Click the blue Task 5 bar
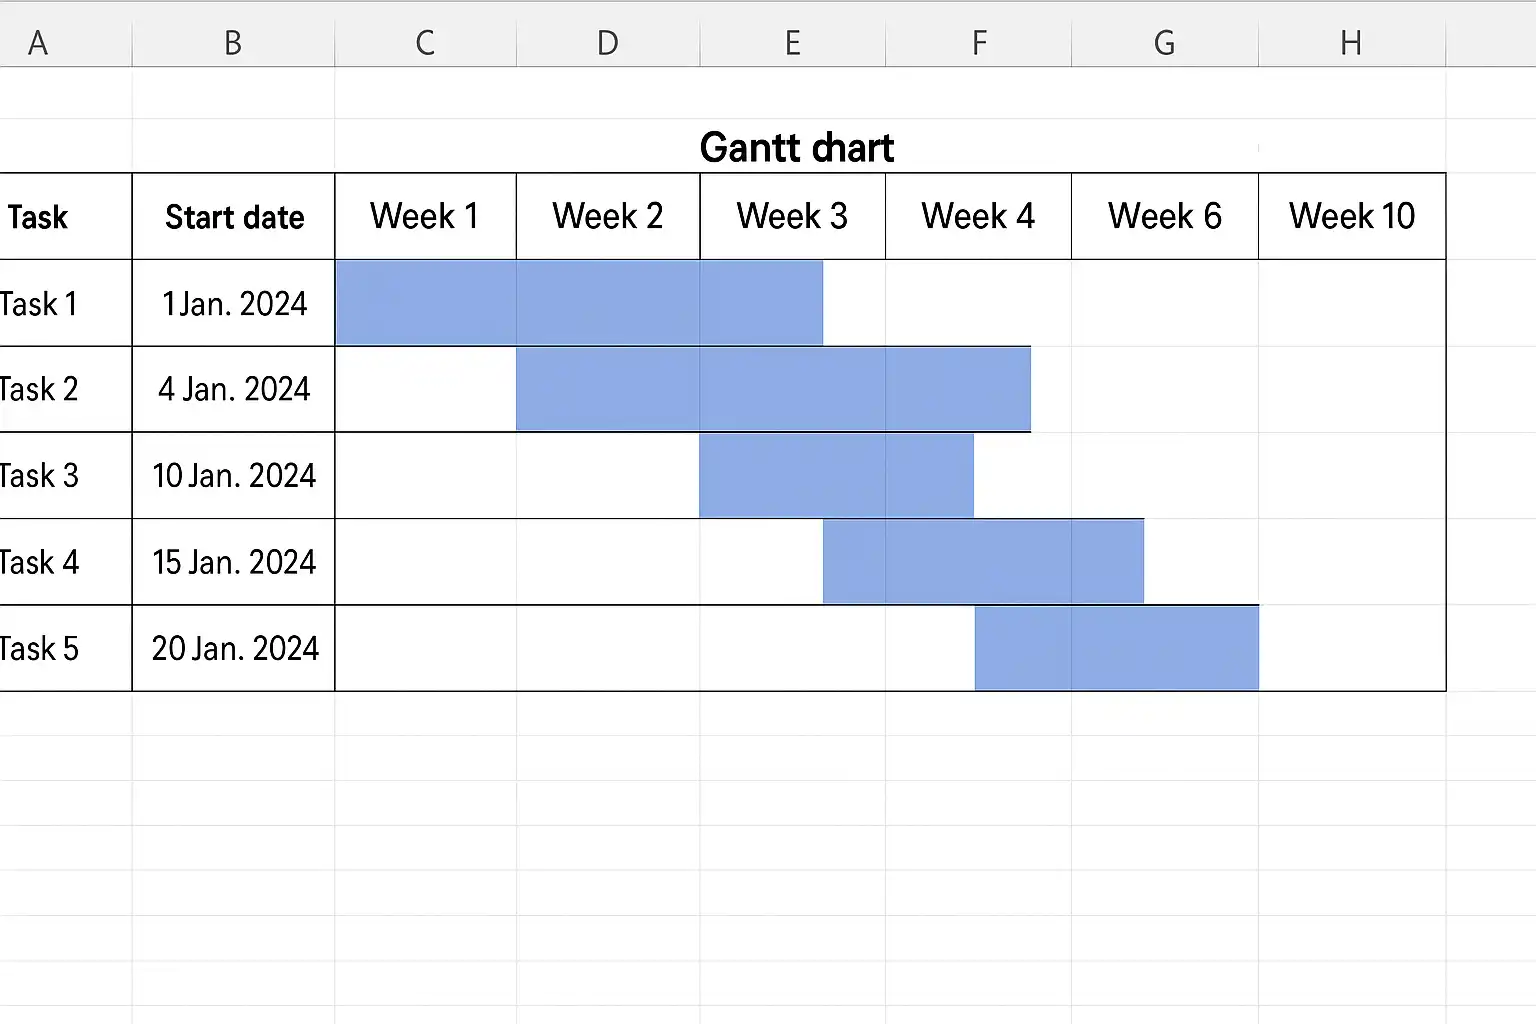Image resolution: width=1536 pixels, height=1024 pixels. [x=1116, y=648]
